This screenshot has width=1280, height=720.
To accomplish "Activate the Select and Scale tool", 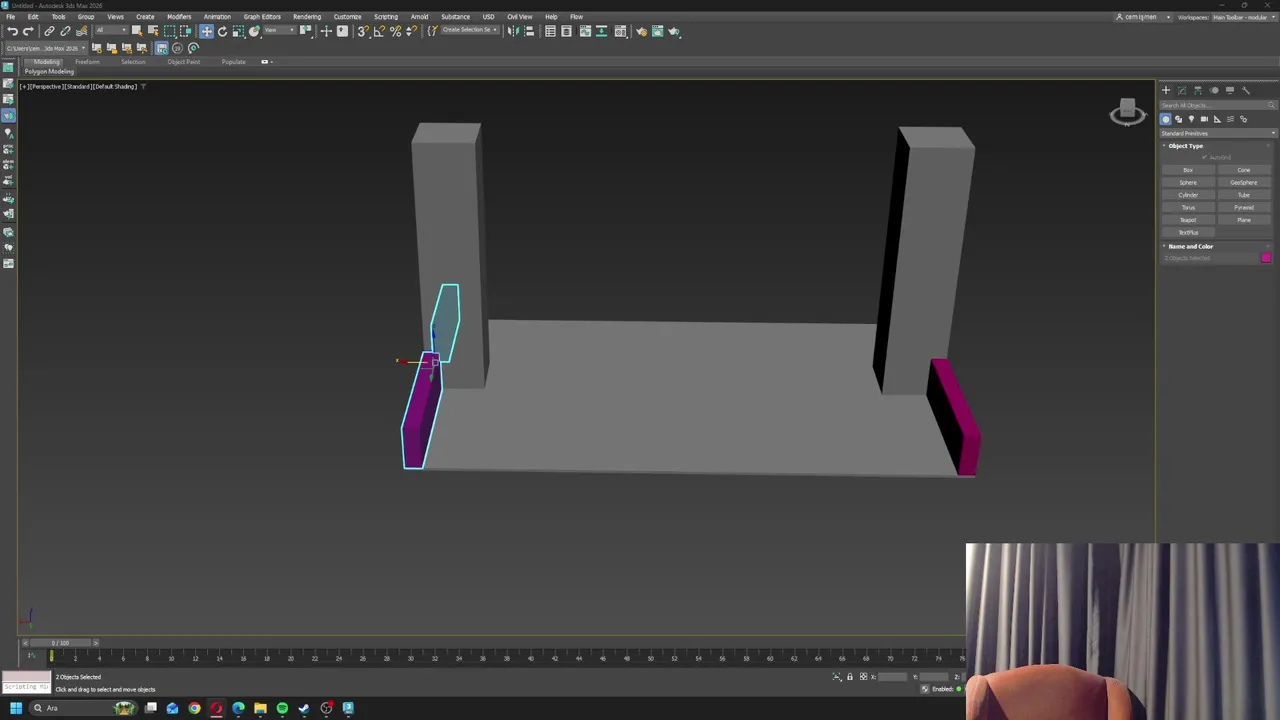I will (x=238, y=31).
